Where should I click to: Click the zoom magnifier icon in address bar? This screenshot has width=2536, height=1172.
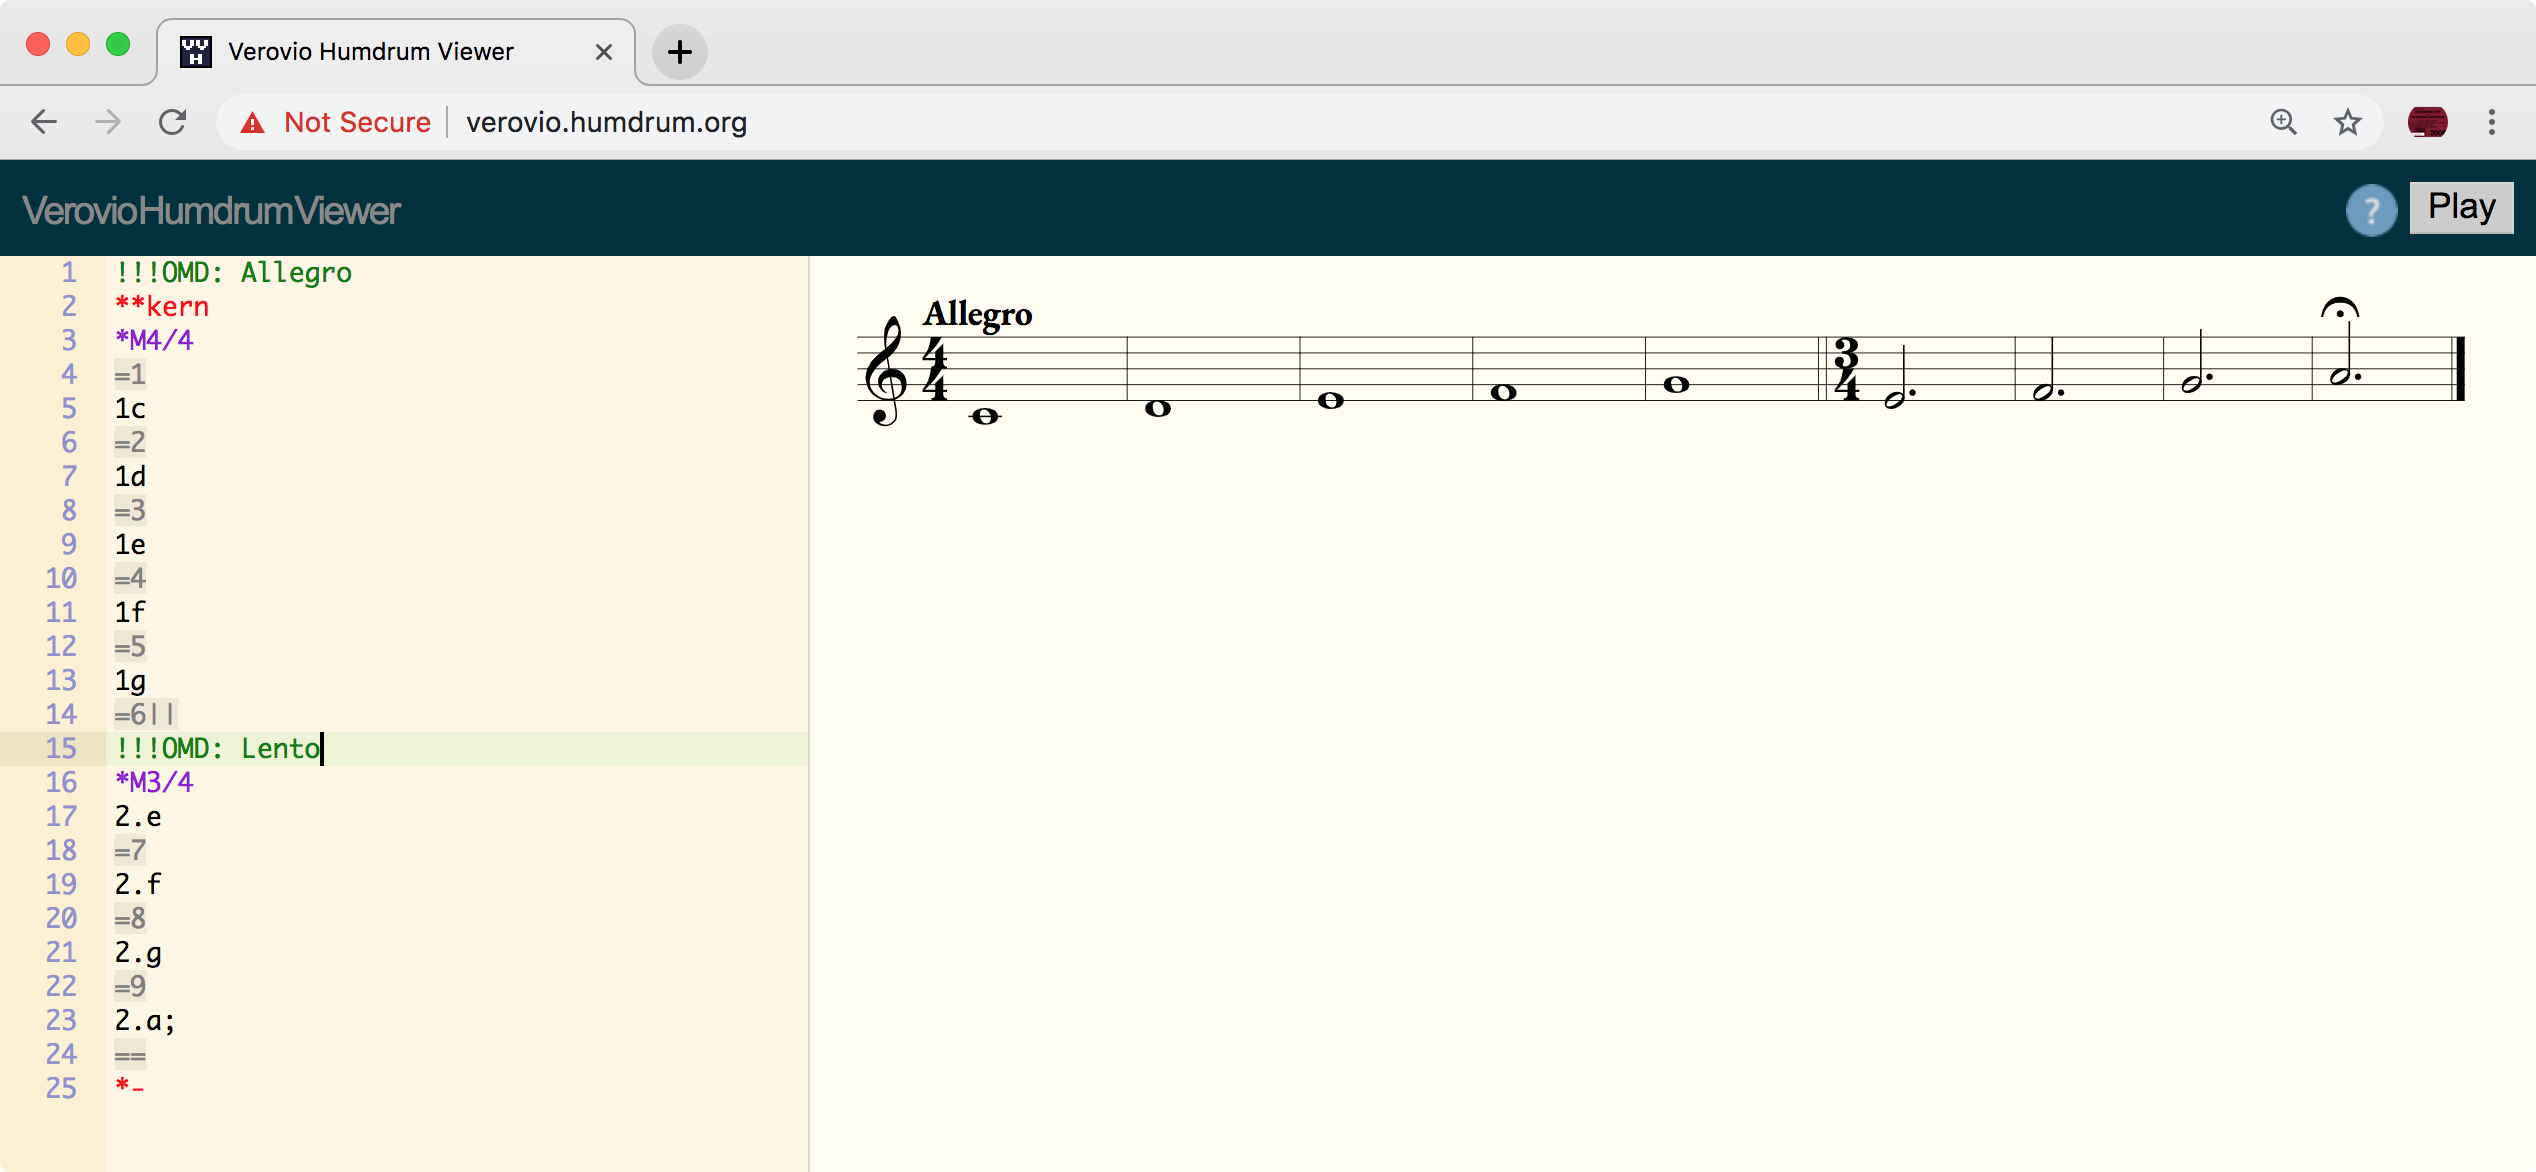(x=2283, y=122)
